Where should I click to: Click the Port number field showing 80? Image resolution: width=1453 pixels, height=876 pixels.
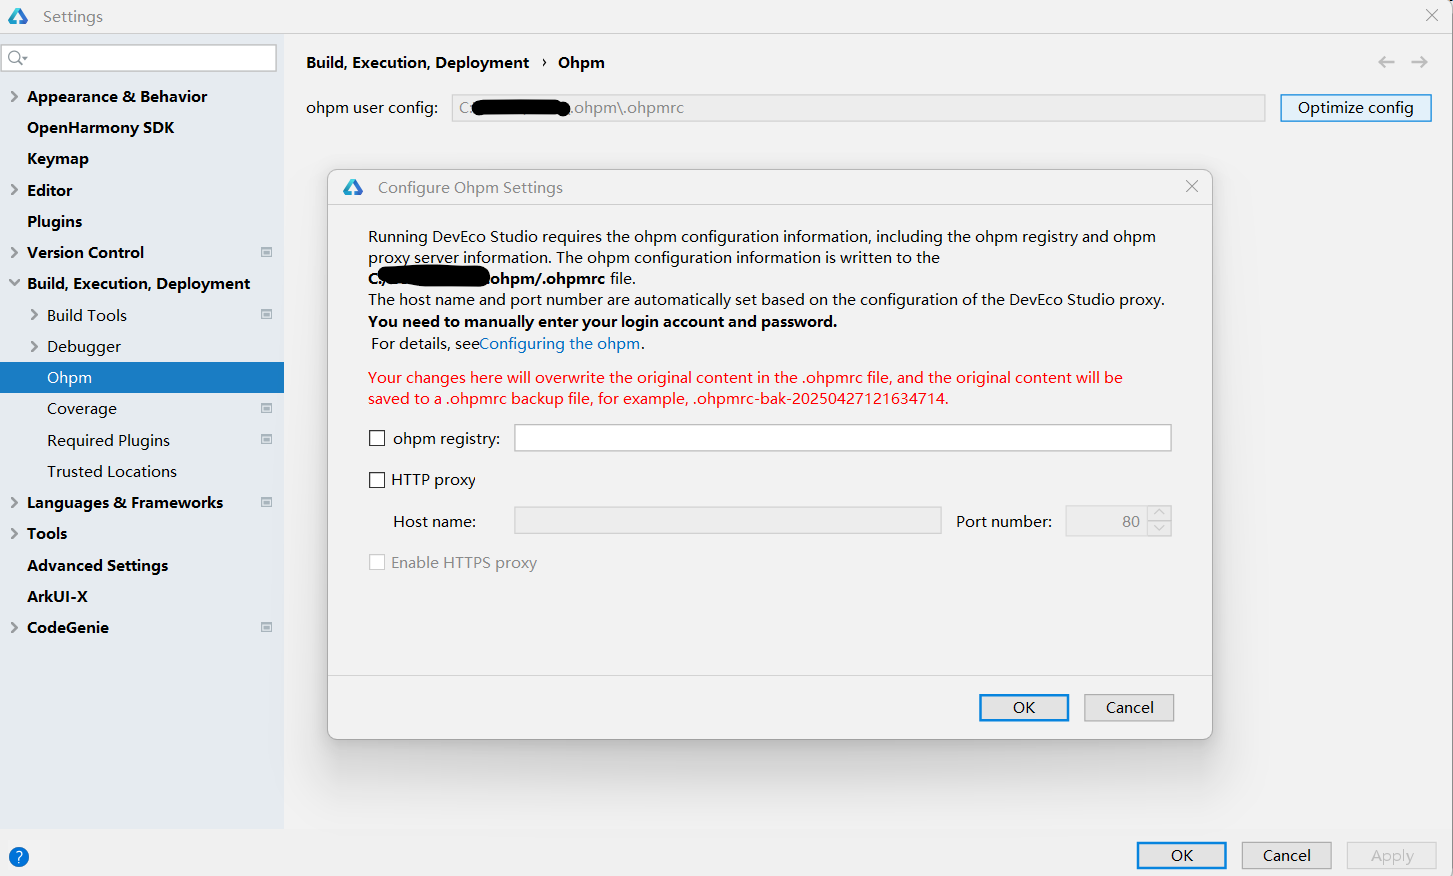coord(1107,521)
